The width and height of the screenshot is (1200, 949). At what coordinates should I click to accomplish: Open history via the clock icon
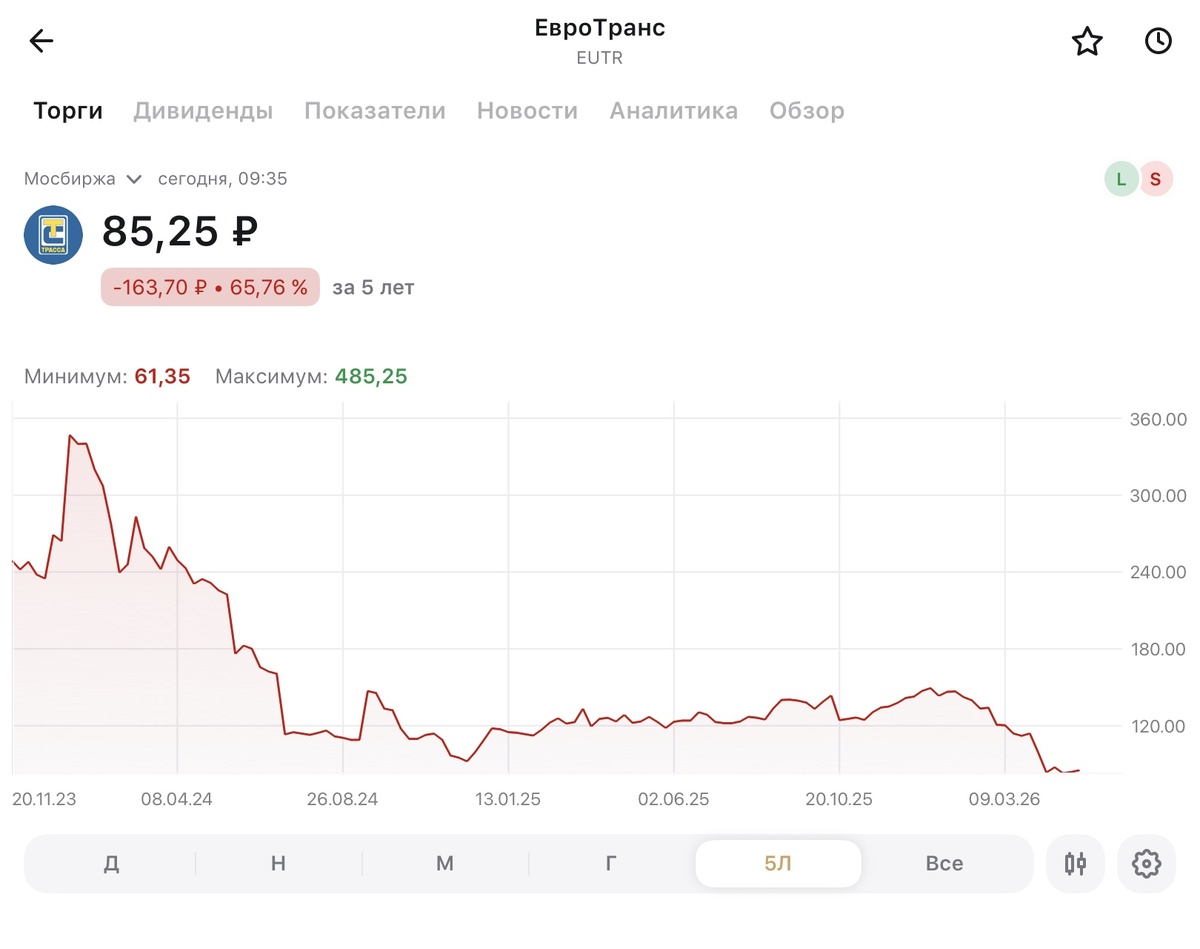1158,41
